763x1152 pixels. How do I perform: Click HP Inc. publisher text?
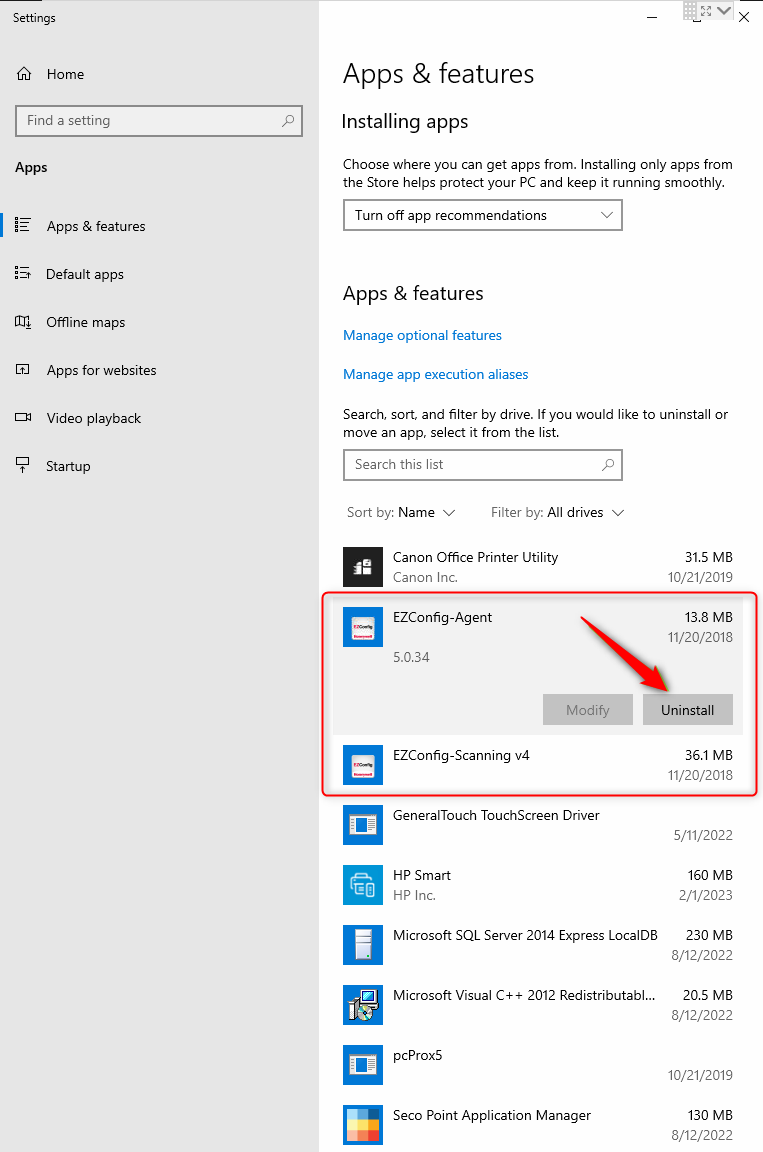click(x=414, y=895)
